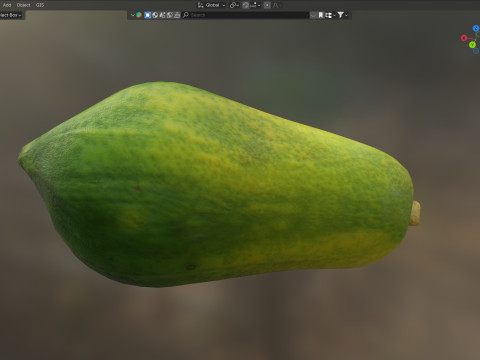Image resolution: width=480 pixels, height=360 pixels.
Task: Snap view to red X axis gizmo
Action: pyautogui.click(x=464, y=38)
